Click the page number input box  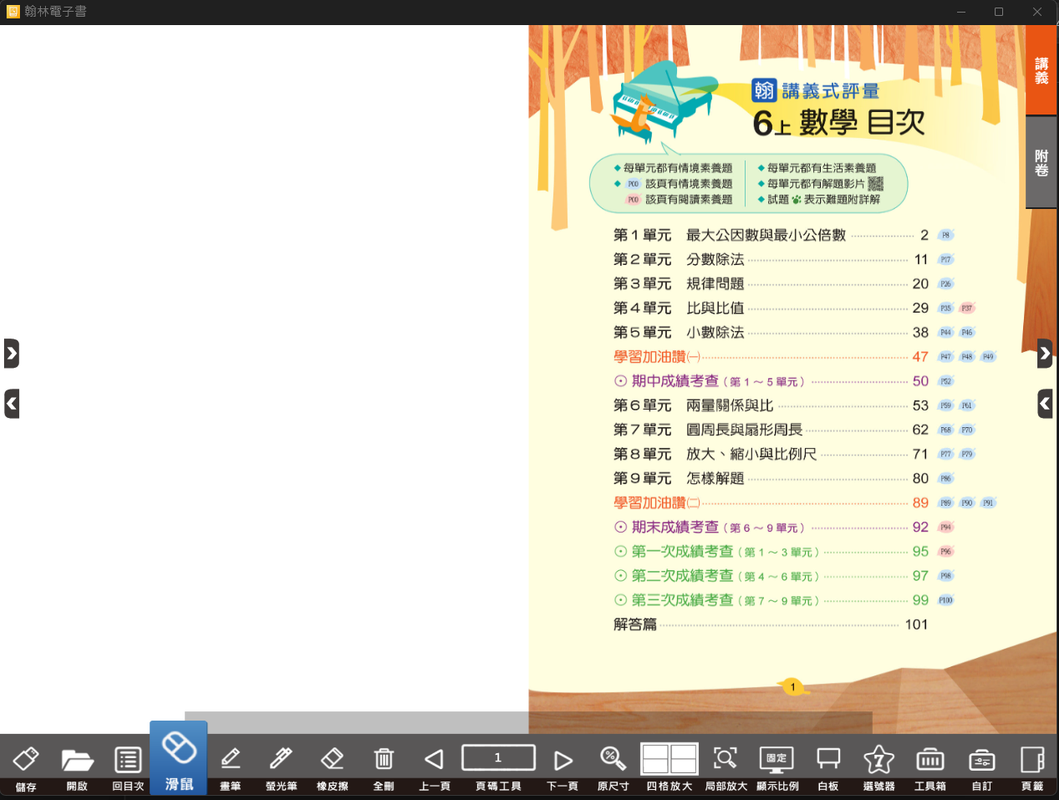coord(498,757)
